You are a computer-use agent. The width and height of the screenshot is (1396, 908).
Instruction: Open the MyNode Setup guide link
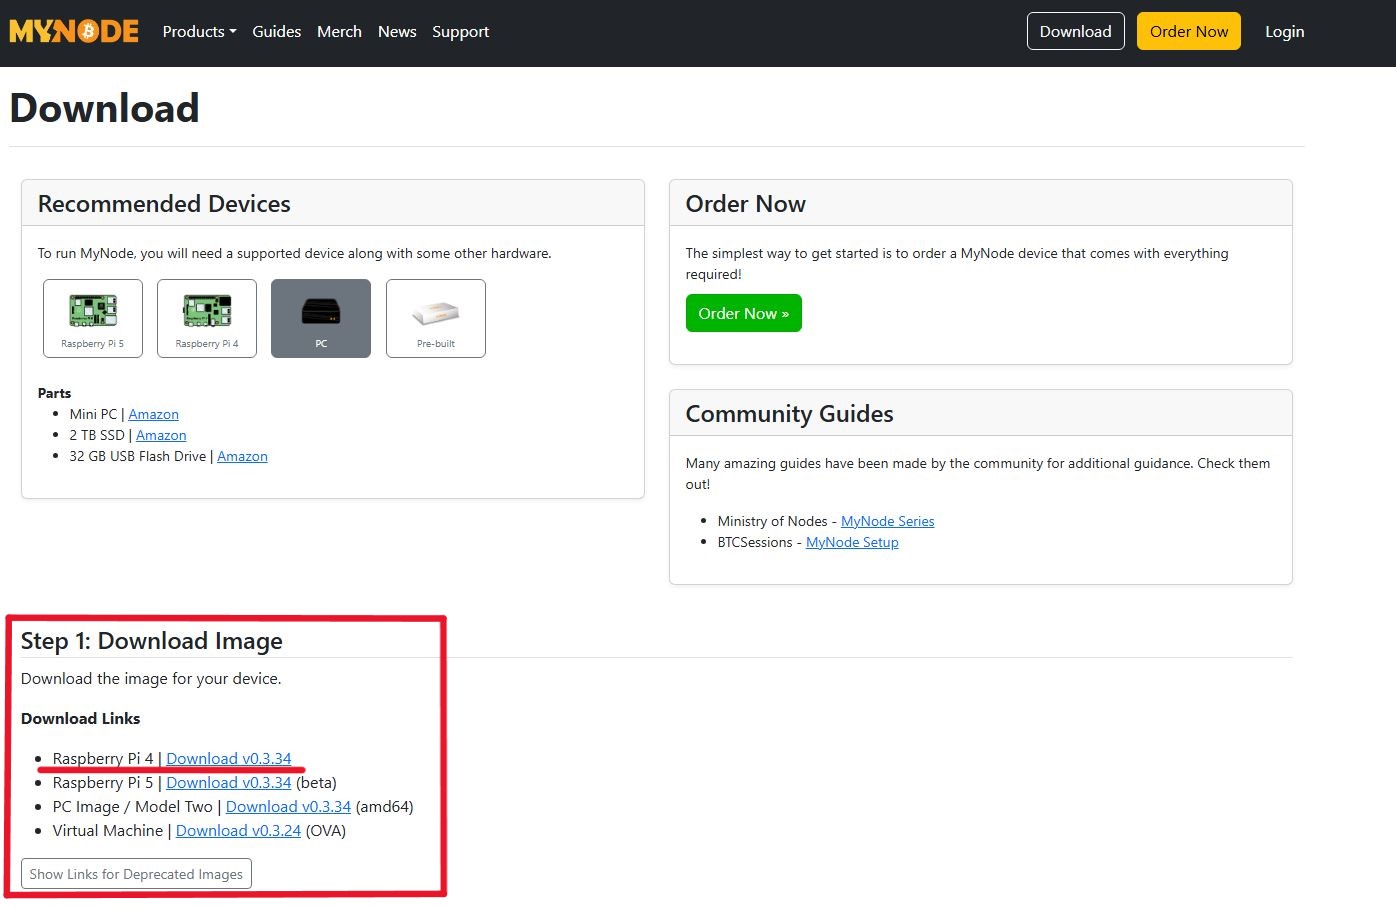point(852,542)
